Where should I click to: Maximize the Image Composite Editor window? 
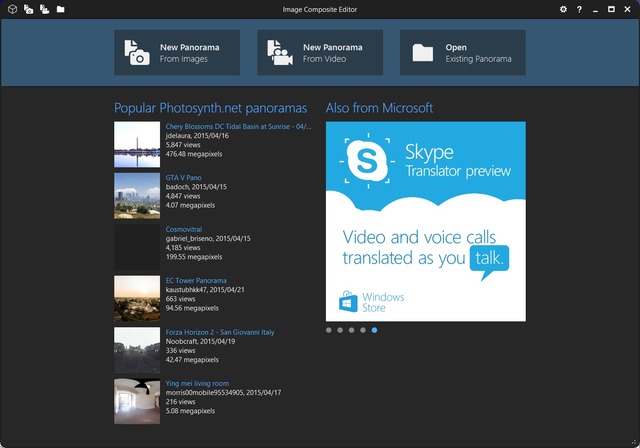coord(611,9)
